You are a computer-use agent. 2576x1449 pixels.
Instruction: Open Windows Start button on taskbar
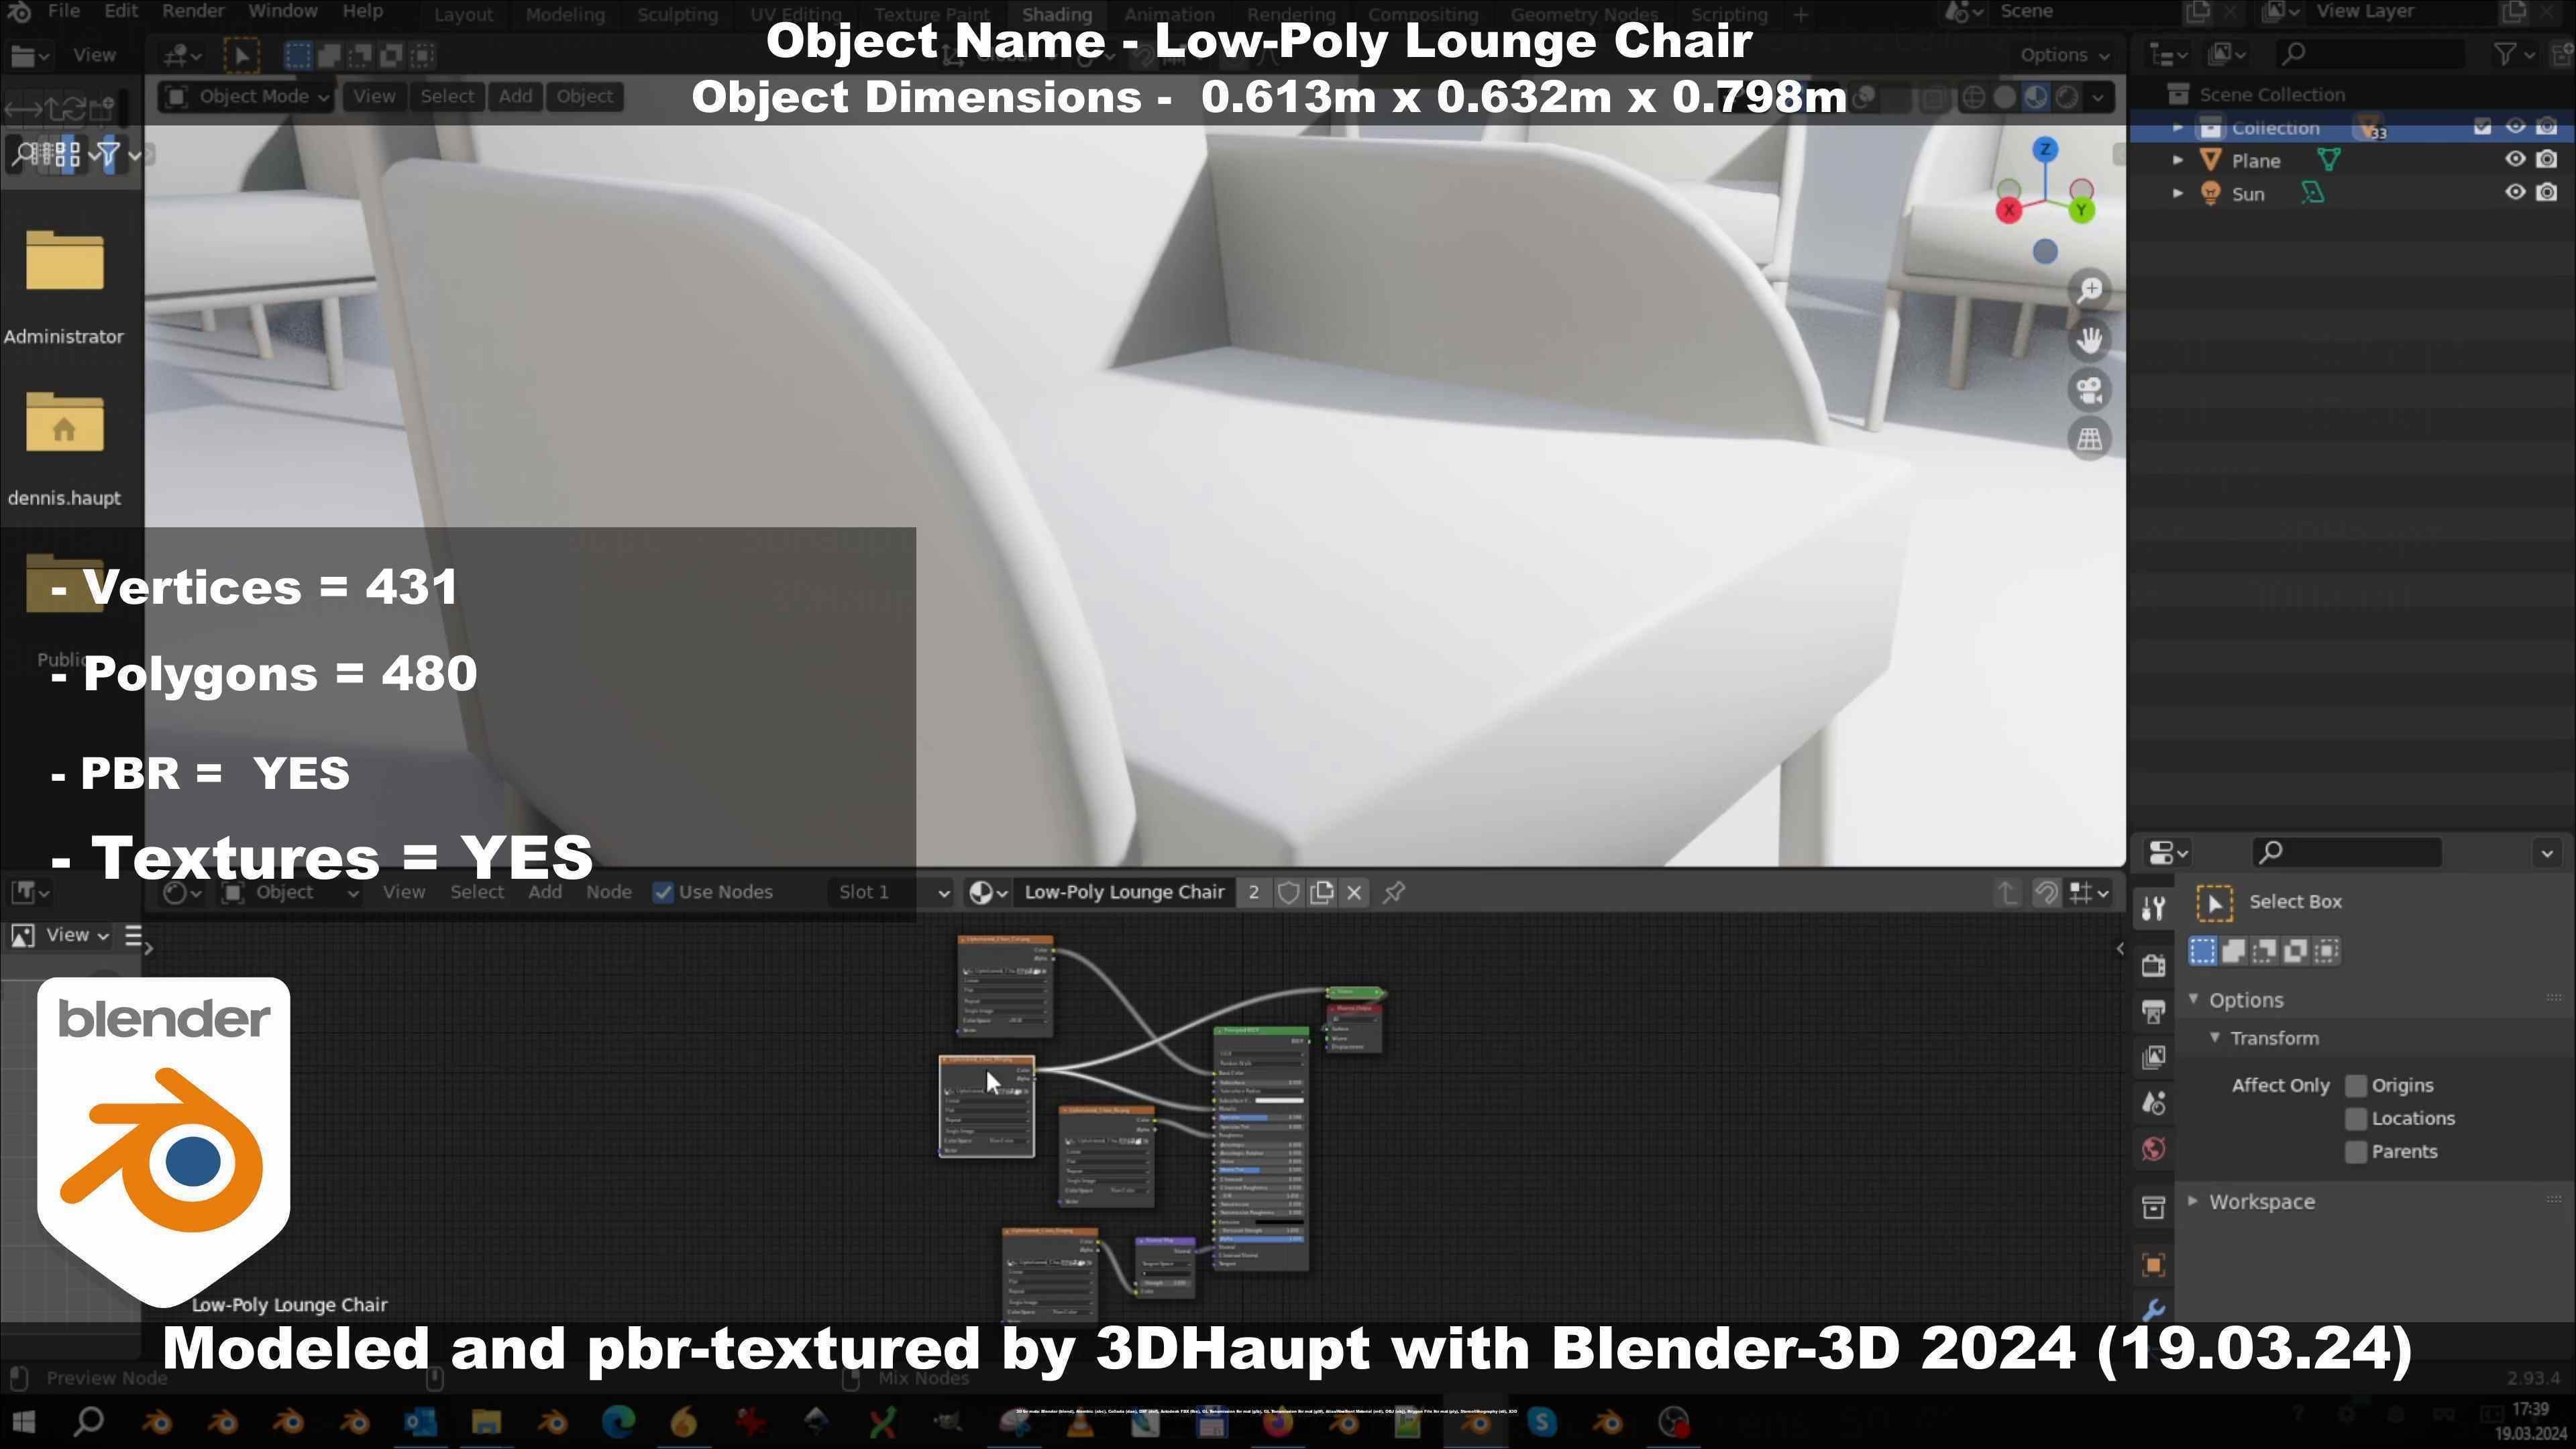[x=24, y=1422]
